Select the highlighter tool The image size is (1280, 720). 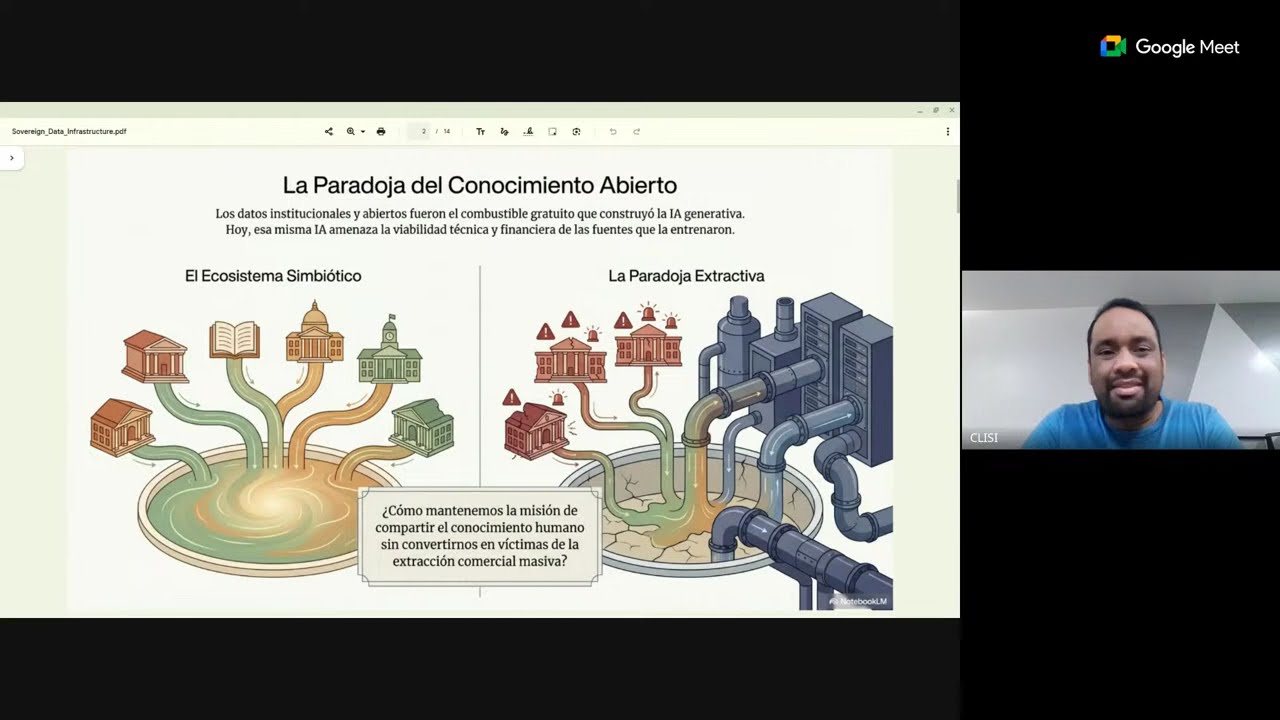pyautogui.click(x=528, y=131)
